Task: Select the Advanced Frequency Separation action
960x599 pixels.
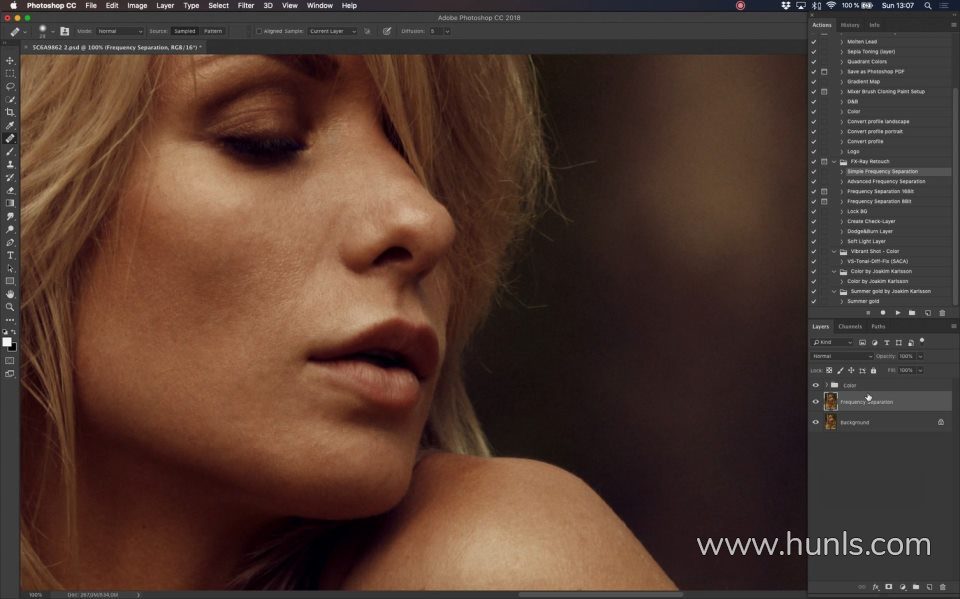Action: (886, 181)
